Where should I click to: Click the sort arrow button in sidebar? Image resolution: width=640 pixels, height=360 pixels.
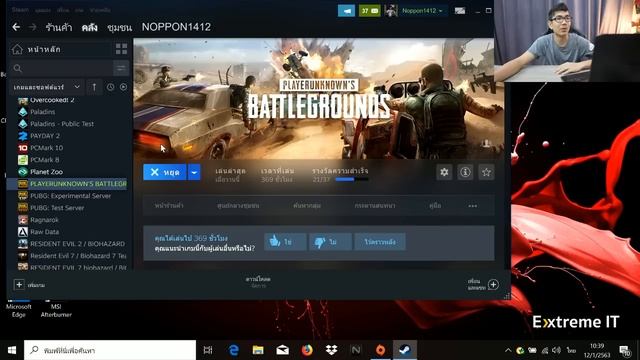click(94, 87)
